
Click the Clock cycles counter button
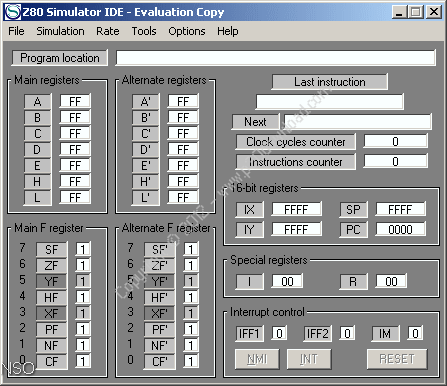(296, 142)
